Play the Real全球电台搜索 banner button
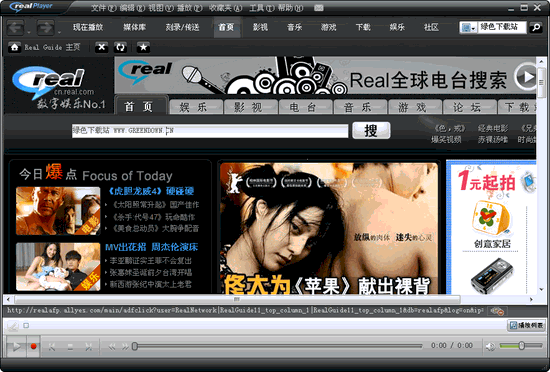The image size is (550, 372). coord(525,76)
